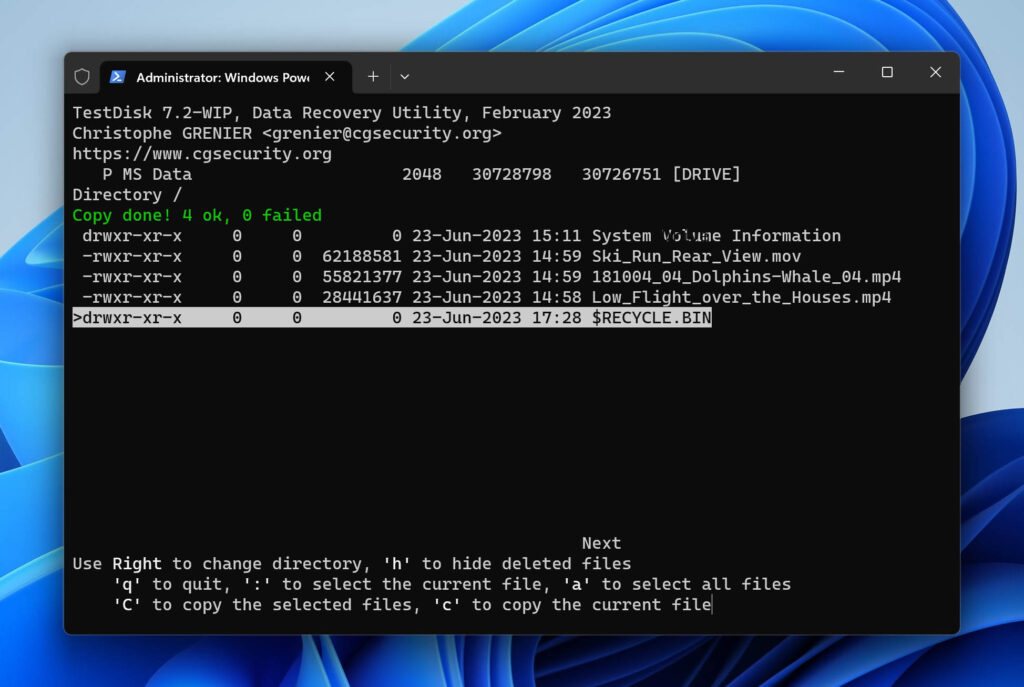
Task: Click the PowerShell icon on the tab
Action: [118, 76]
